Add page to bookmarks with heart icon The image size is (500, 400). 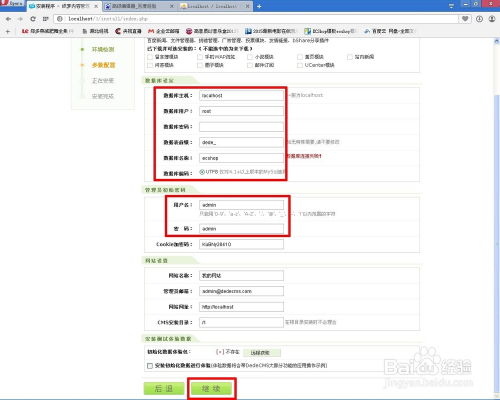tap(465, 19)
